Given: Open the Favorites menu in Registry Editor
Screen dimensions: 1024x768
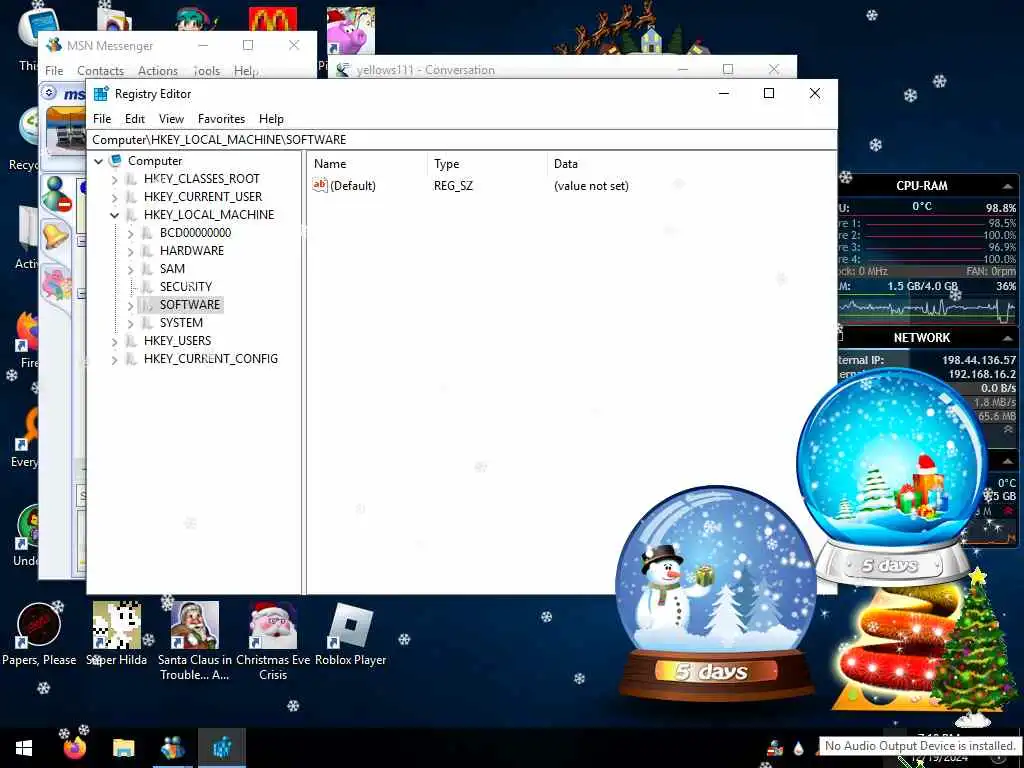Looking at the screenshot, I should click(x=221, y=119).
